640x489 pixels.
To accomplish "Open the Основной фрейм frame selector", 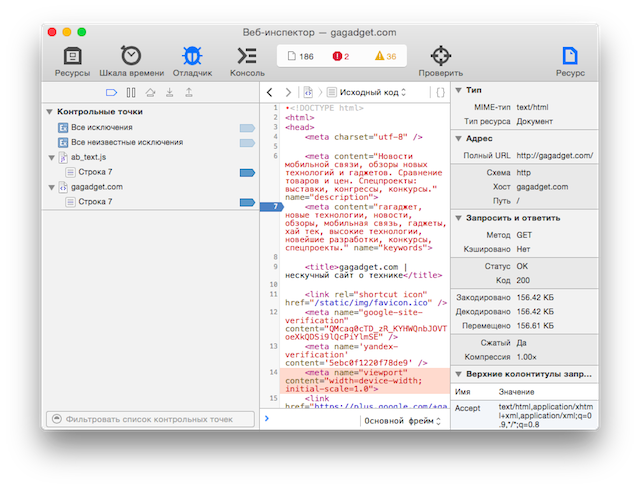I will [402, 421].
